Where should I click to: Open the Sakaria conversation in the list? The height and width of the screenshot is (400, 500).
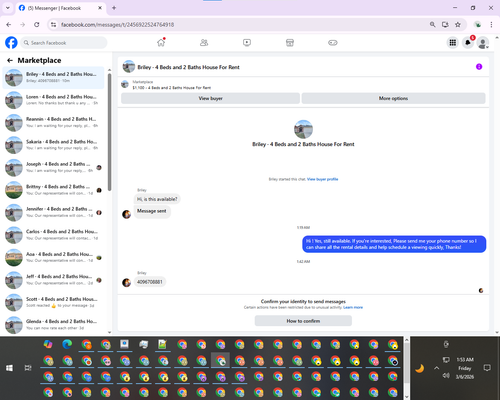[x=53, y=145]
